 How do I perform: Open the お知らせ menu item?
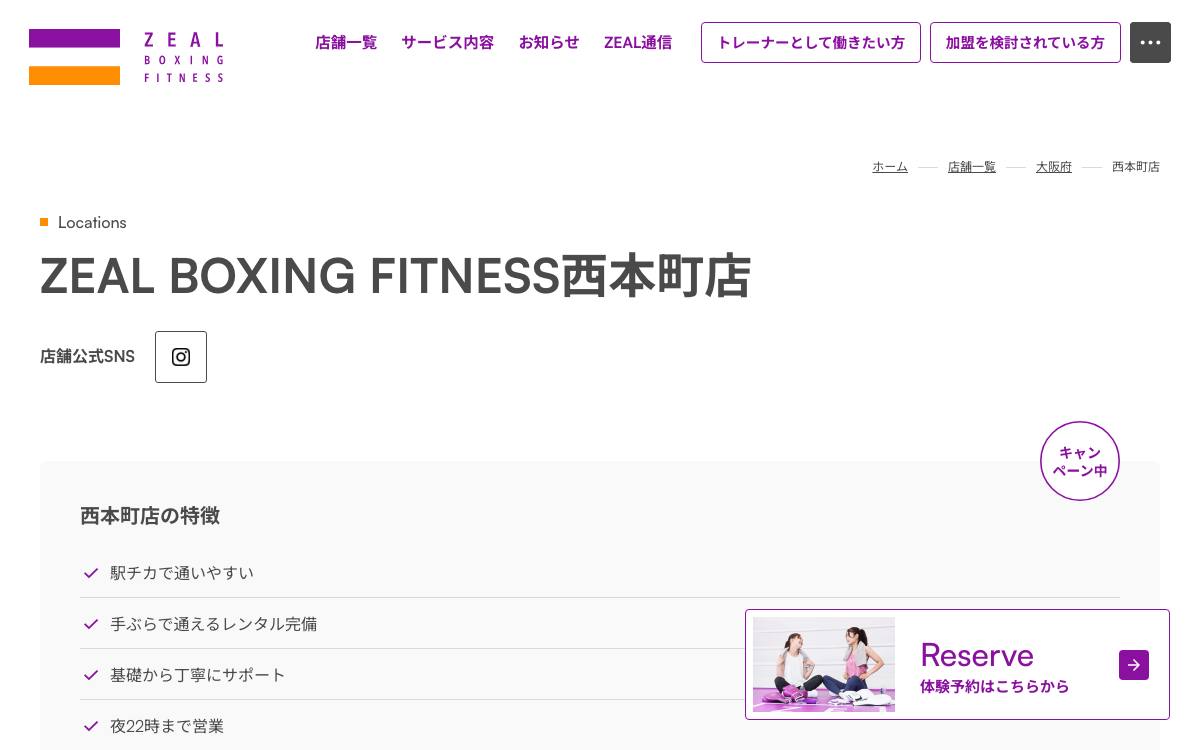549,42
